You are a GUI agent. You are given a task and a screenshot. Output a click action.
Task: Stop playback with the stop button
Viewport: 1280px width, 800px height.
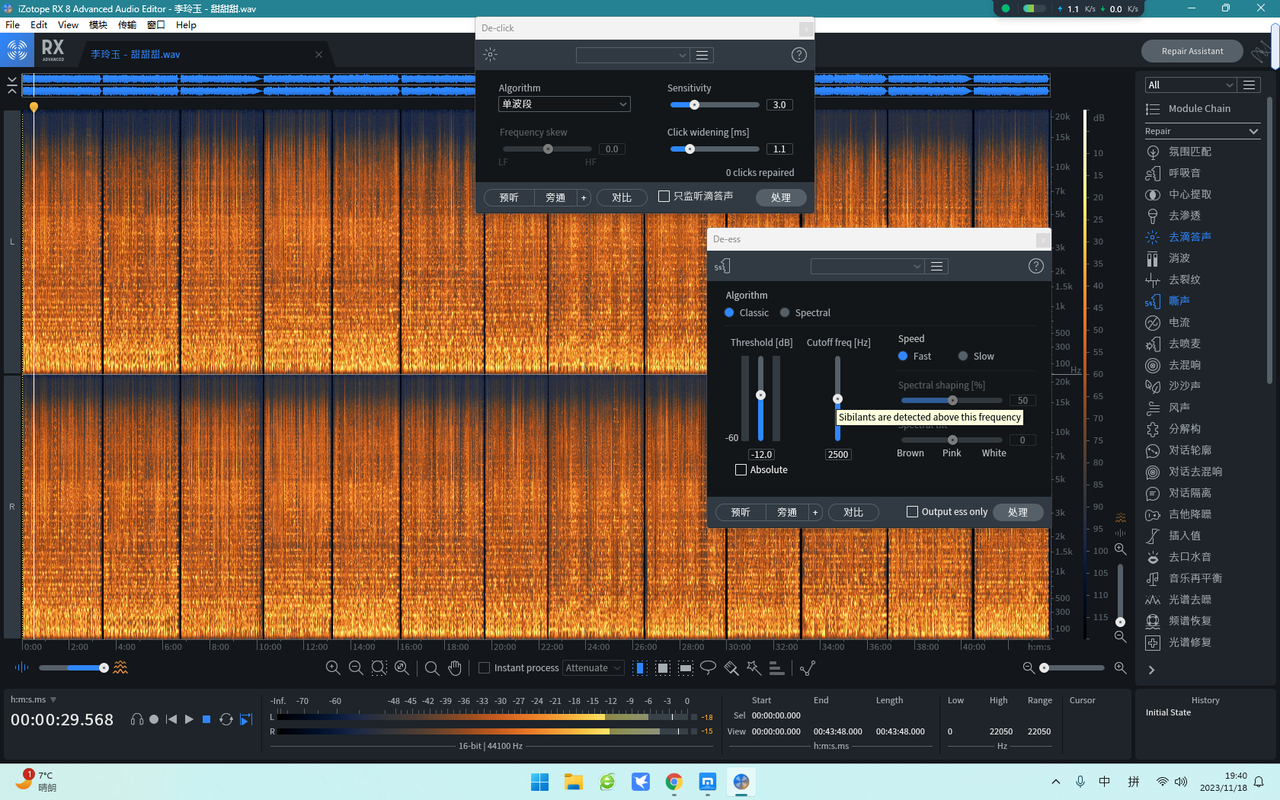tap(207, 719)
